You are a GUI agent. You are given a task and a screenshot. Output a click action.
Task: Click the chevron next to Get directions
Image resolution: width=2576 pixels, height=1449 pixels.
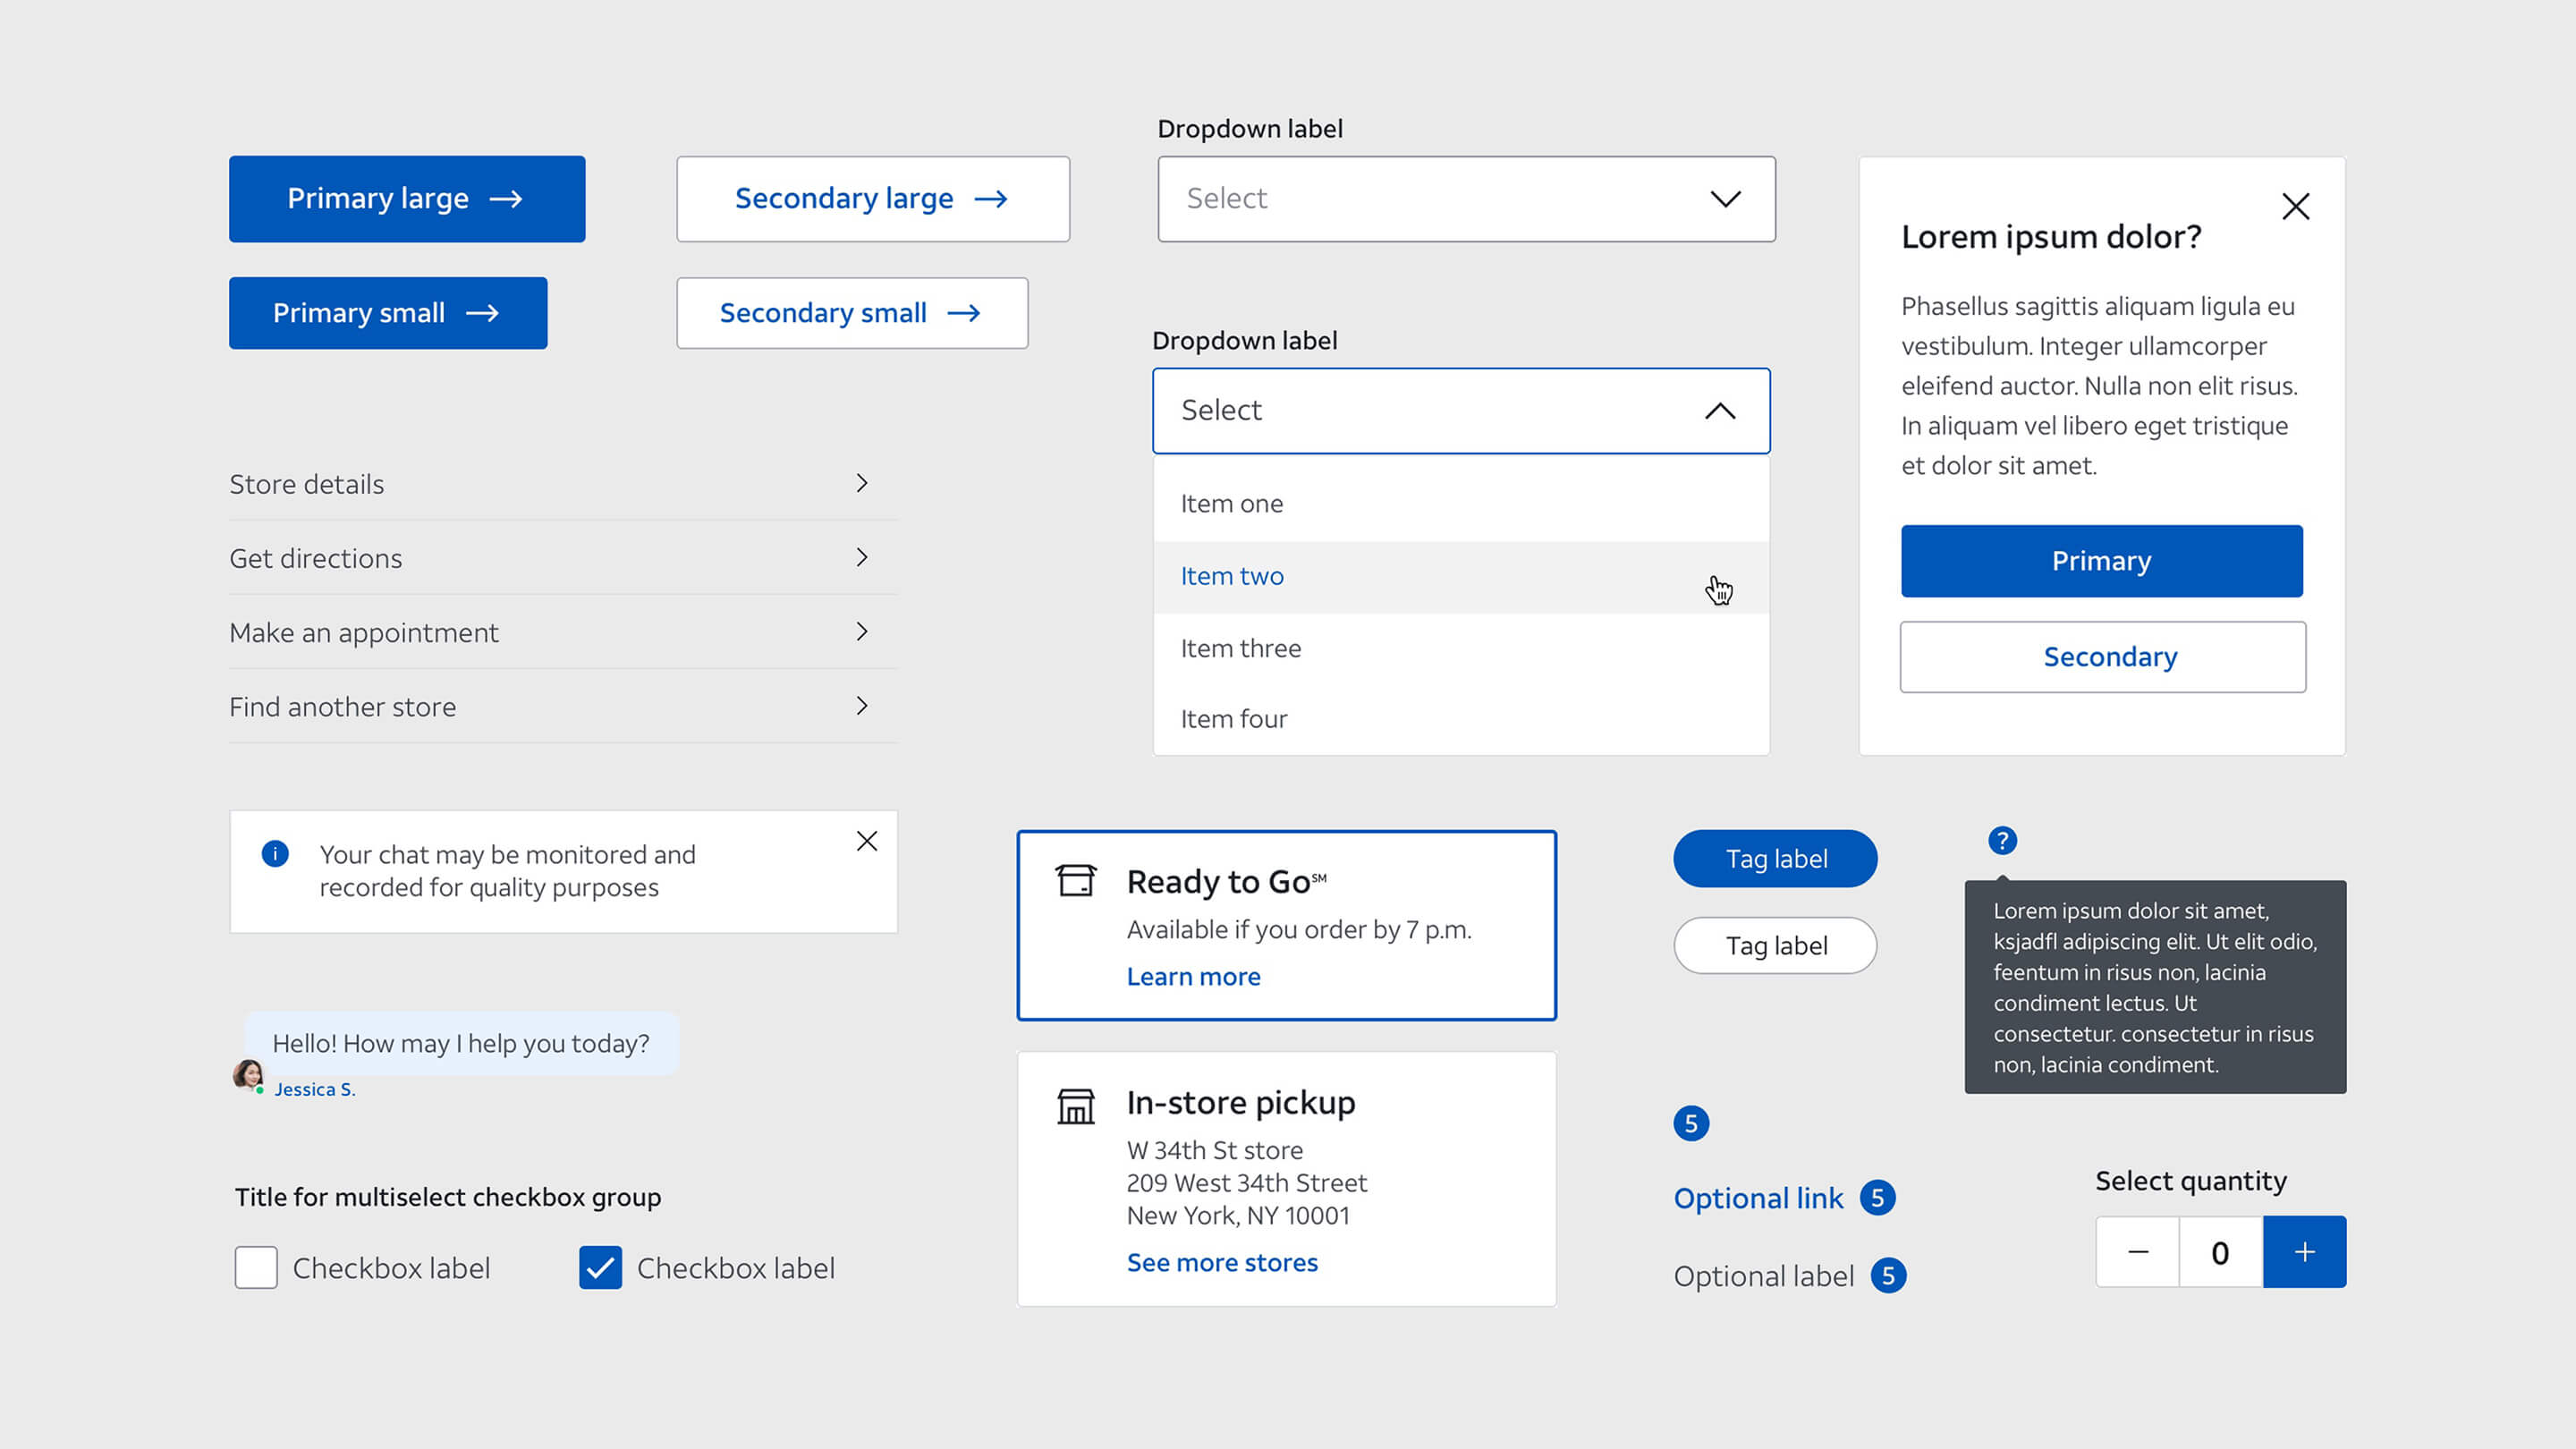[862, 558]
